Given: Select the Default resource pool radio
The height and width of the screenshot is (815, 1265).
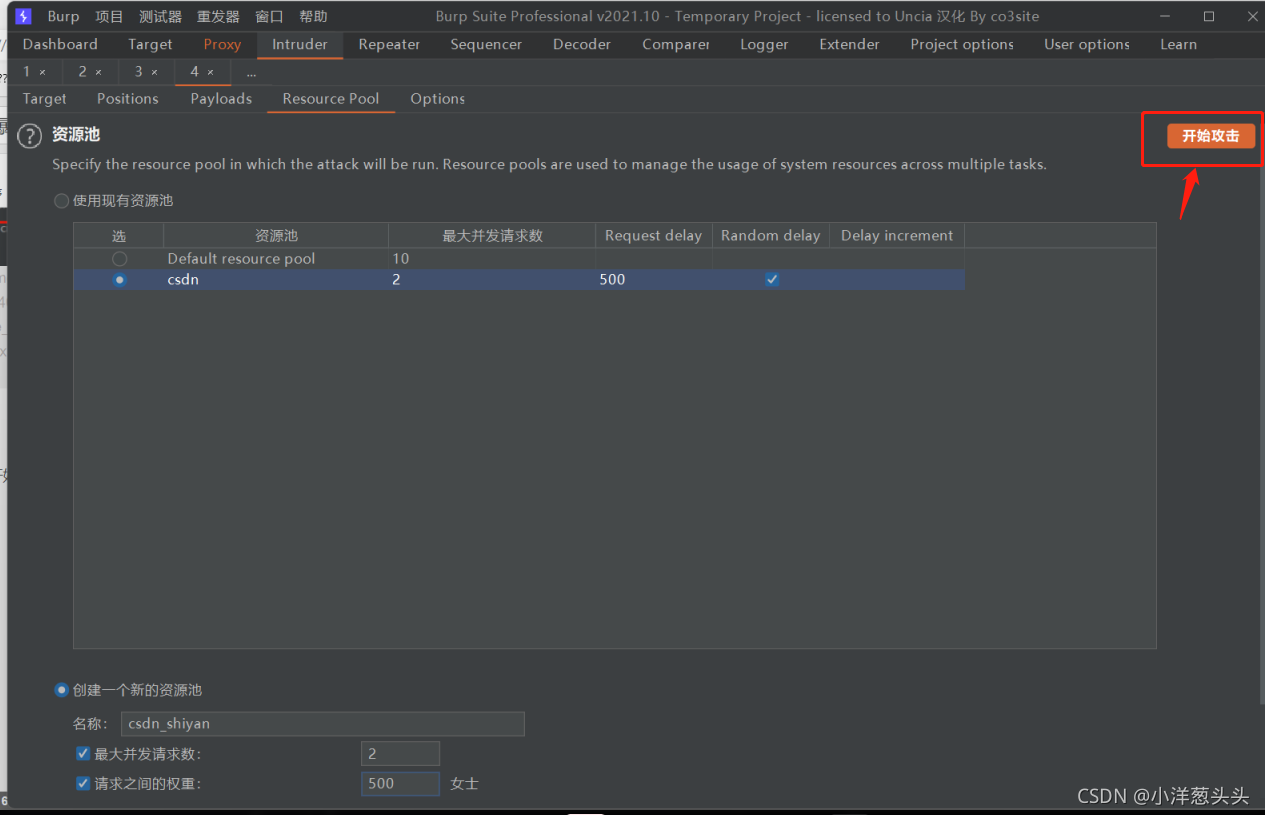Looking at the screenshot, I should pyautogui.click(x=120, y=259).
